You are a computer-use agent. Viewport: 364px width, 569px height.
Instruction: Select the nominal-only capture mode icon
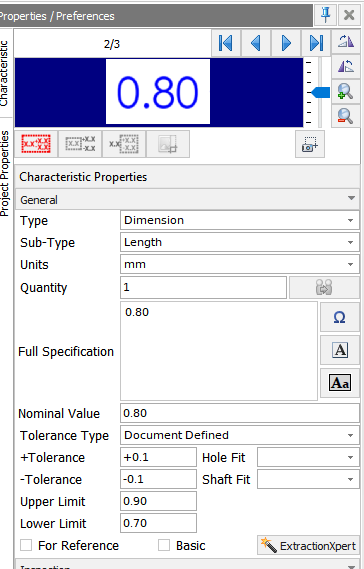80,144
